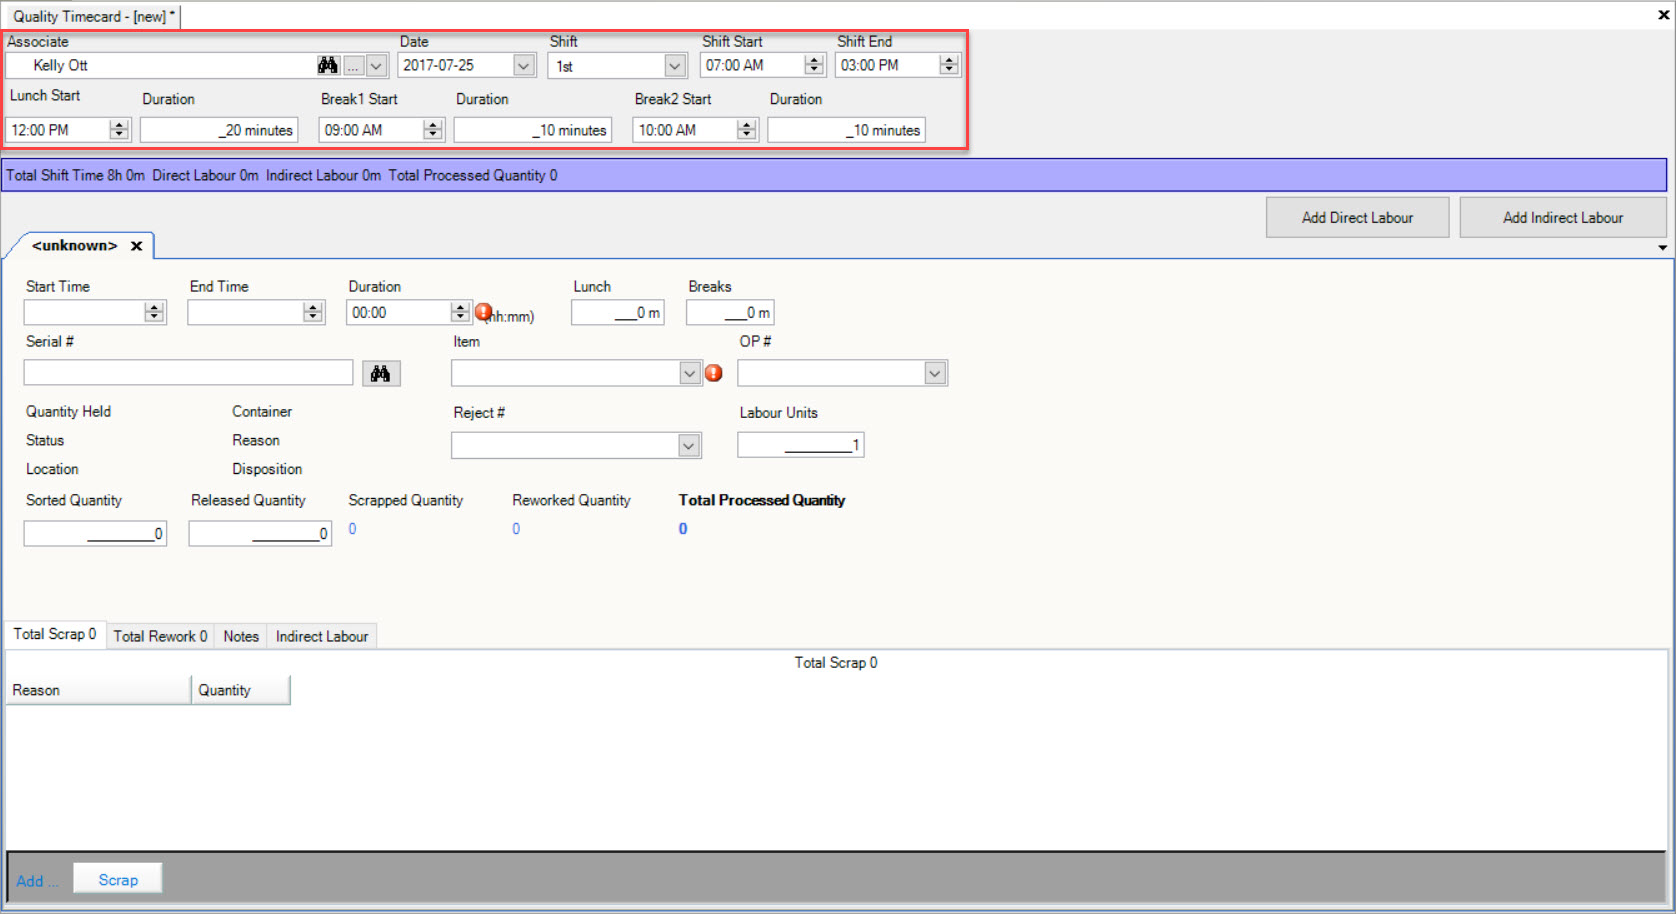Open the Notes tab
This screenshot has height=914, width=1676.
(x=241, y=636)
